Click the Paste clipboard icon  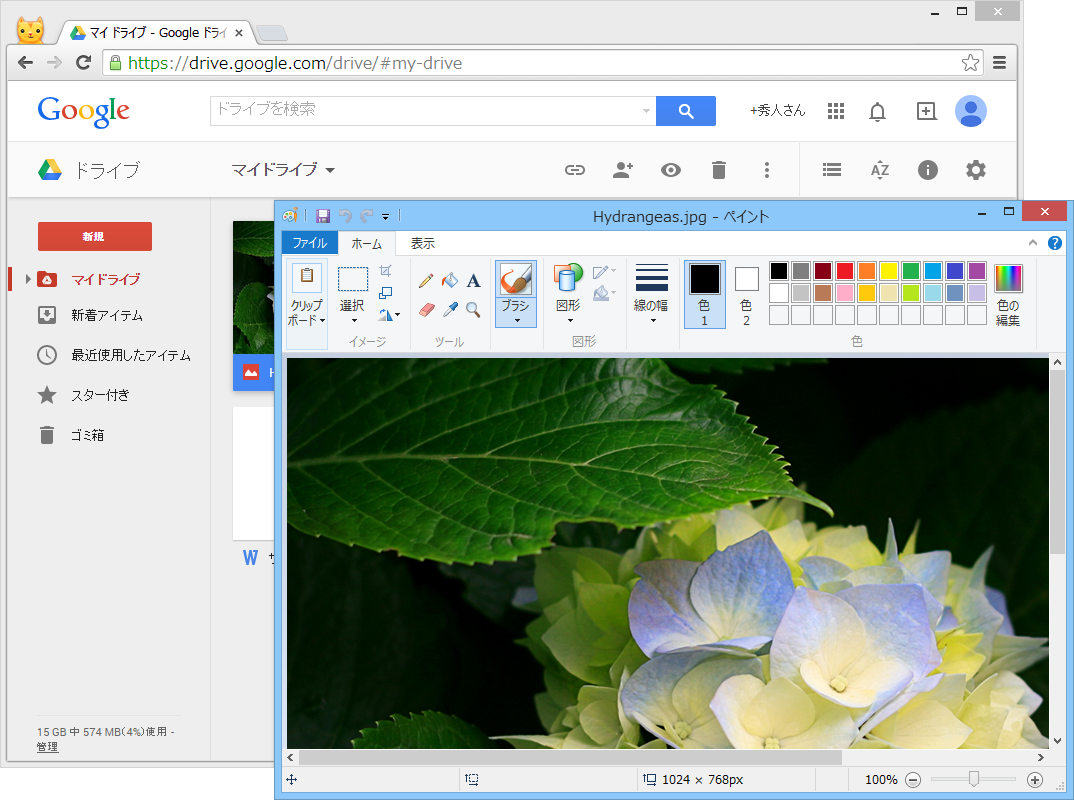pos(307,277)
